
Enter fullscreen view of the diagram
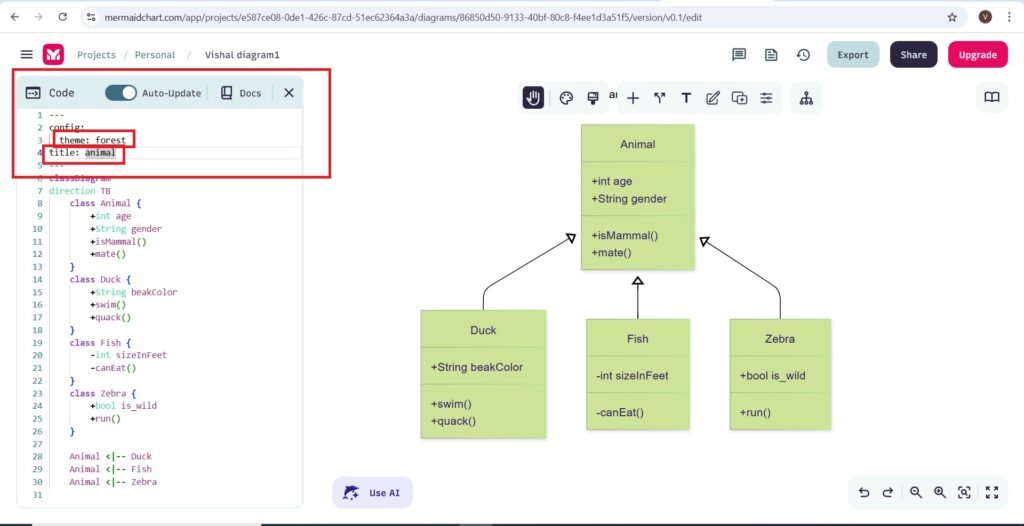pos(992,492)
